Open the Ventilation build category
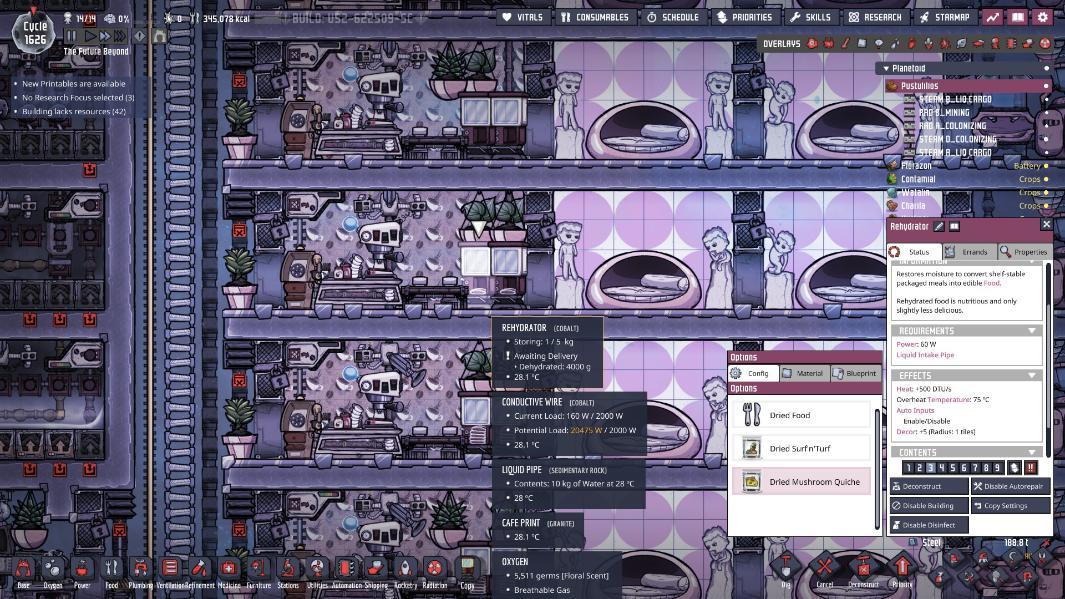 click(170, 568)
